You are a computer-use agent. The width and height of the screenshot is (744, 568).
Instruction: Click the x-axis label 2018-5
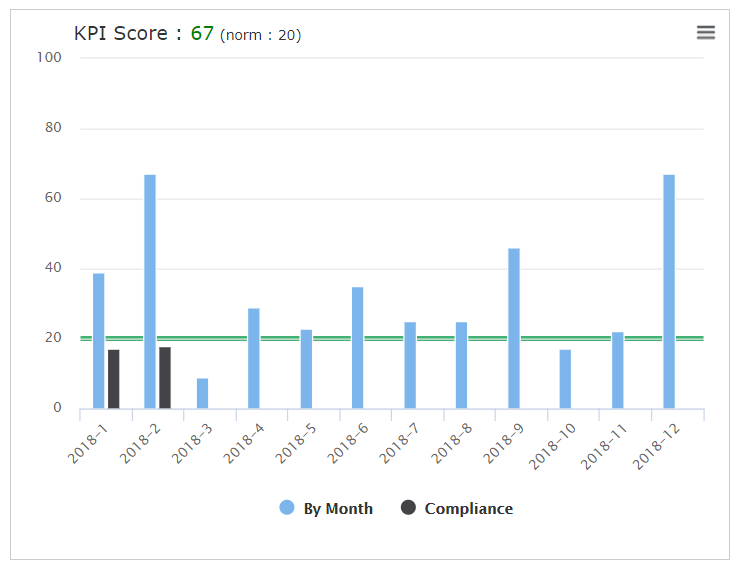click(295, 444)
